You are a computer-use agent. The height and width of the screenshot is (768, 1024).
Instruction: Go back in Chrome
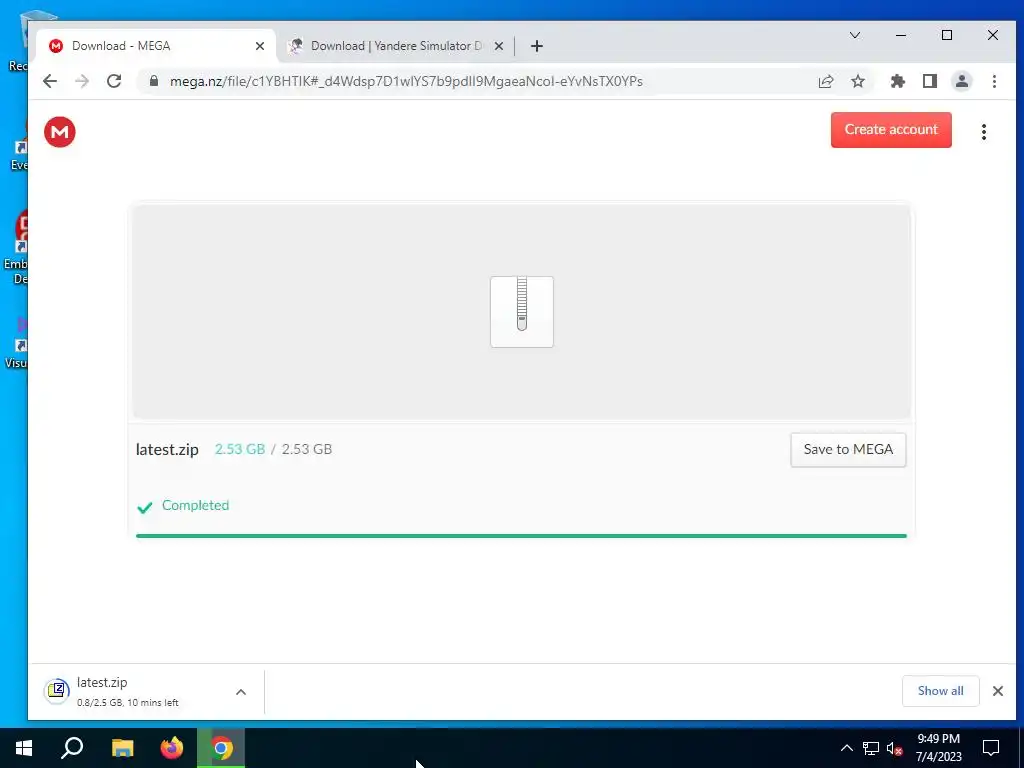tap(50, 81)
